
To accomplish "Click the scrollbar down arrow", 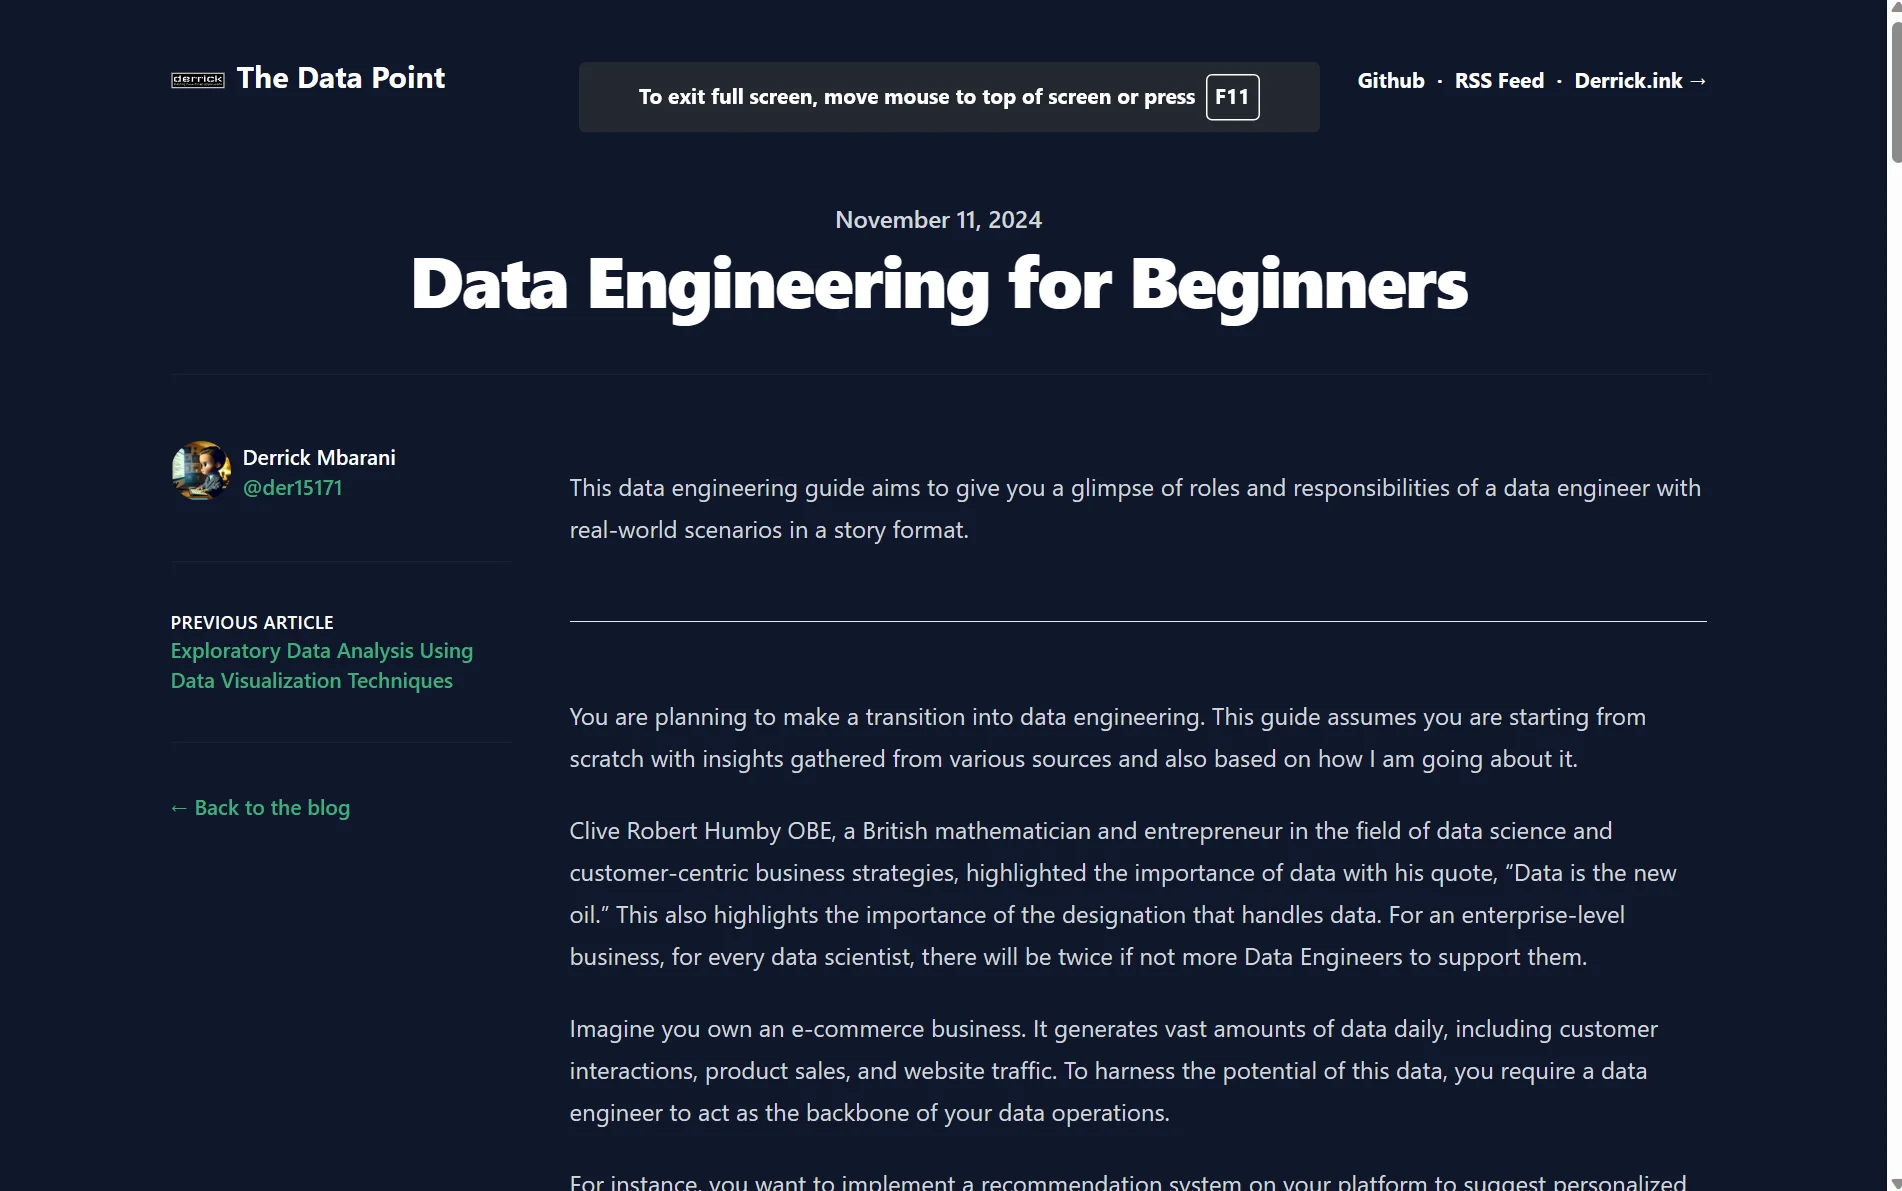I will pyautogui.click(x=1895, y=1183).
